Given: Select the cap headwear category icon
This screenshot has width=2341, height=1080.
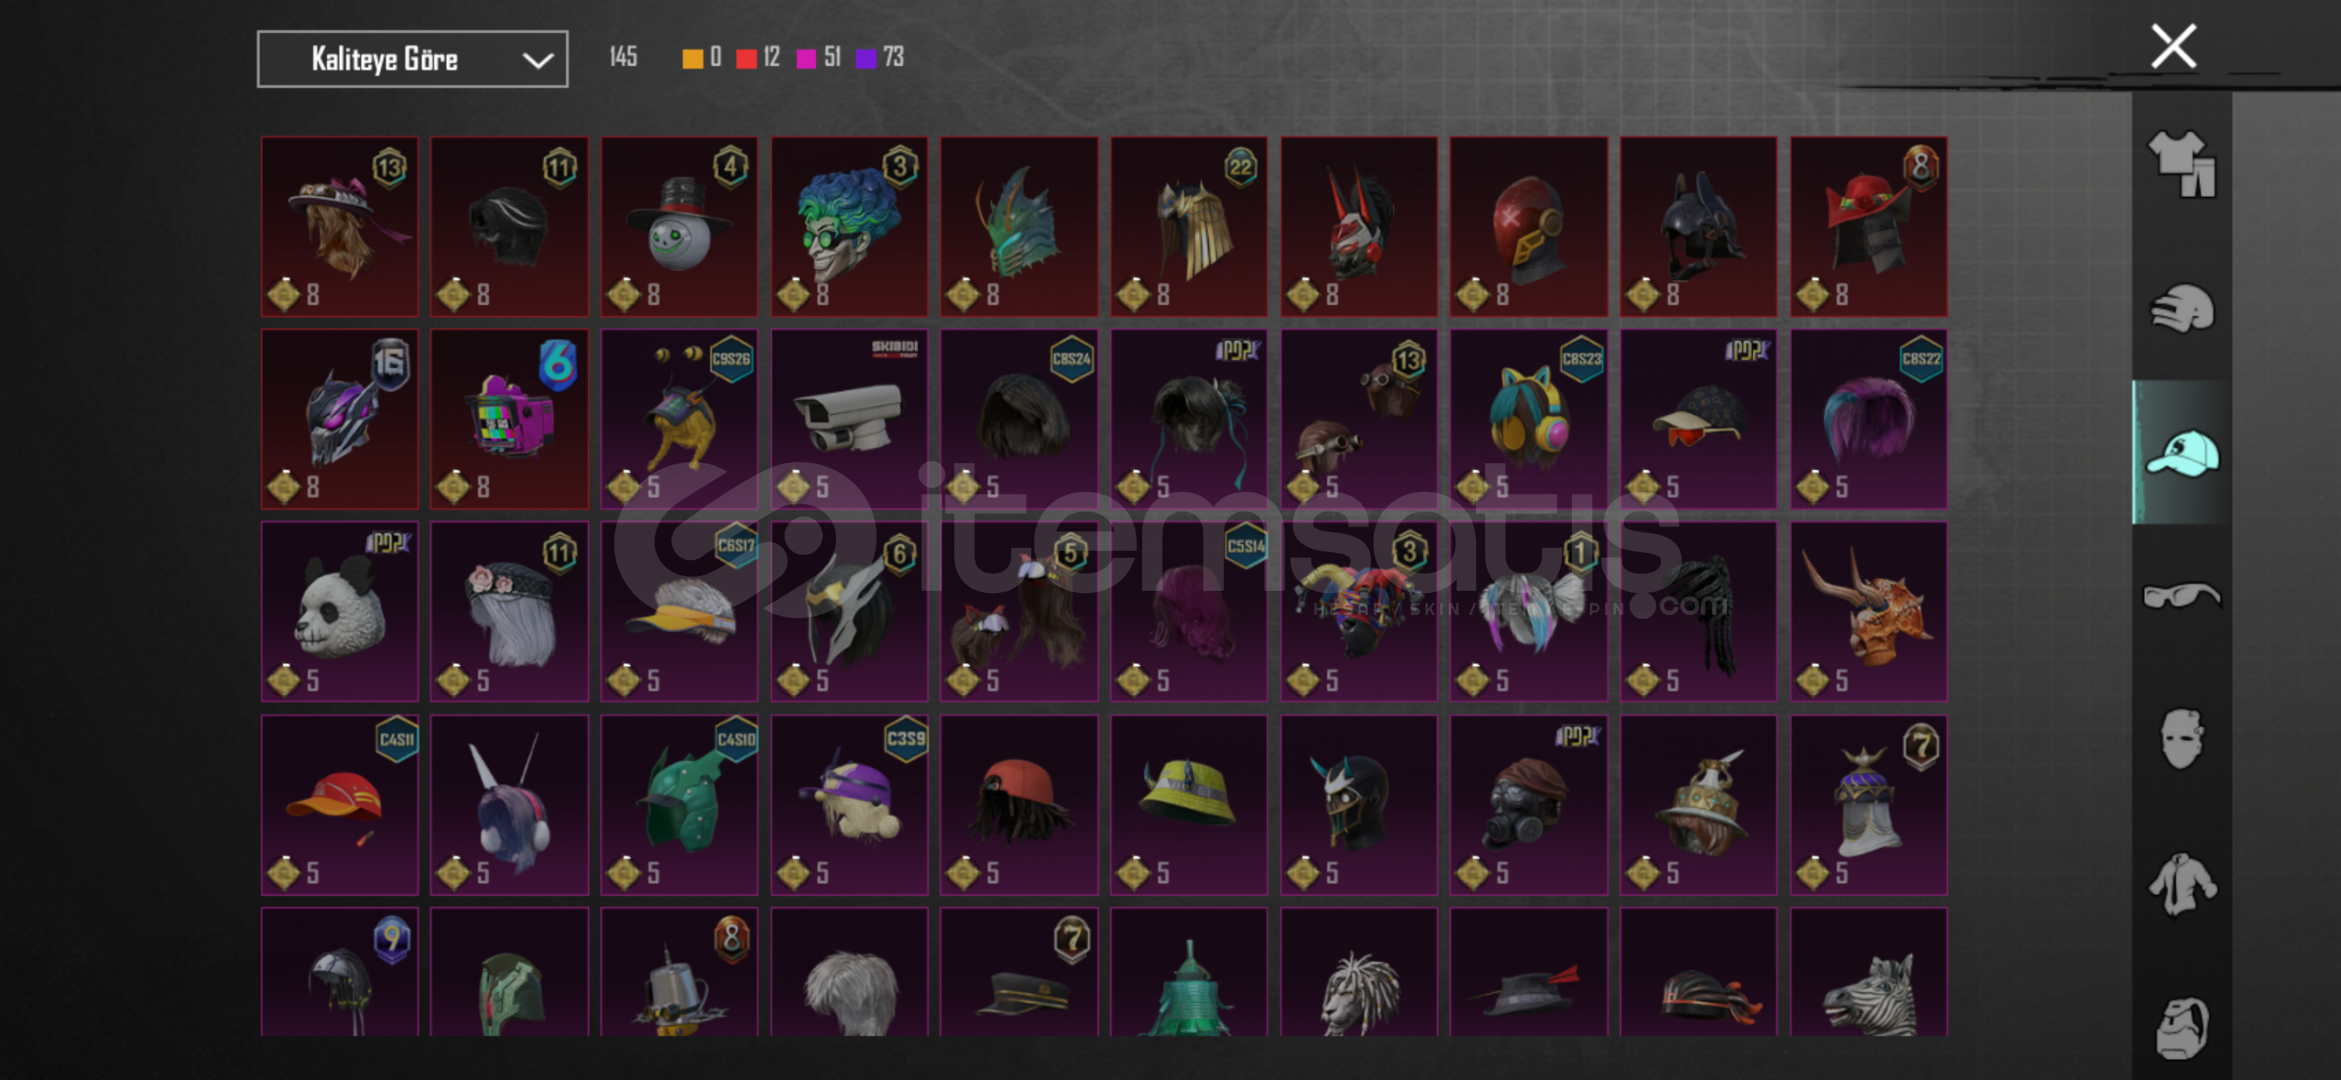Looking at the screenshot, I should tap(2181, 453).
